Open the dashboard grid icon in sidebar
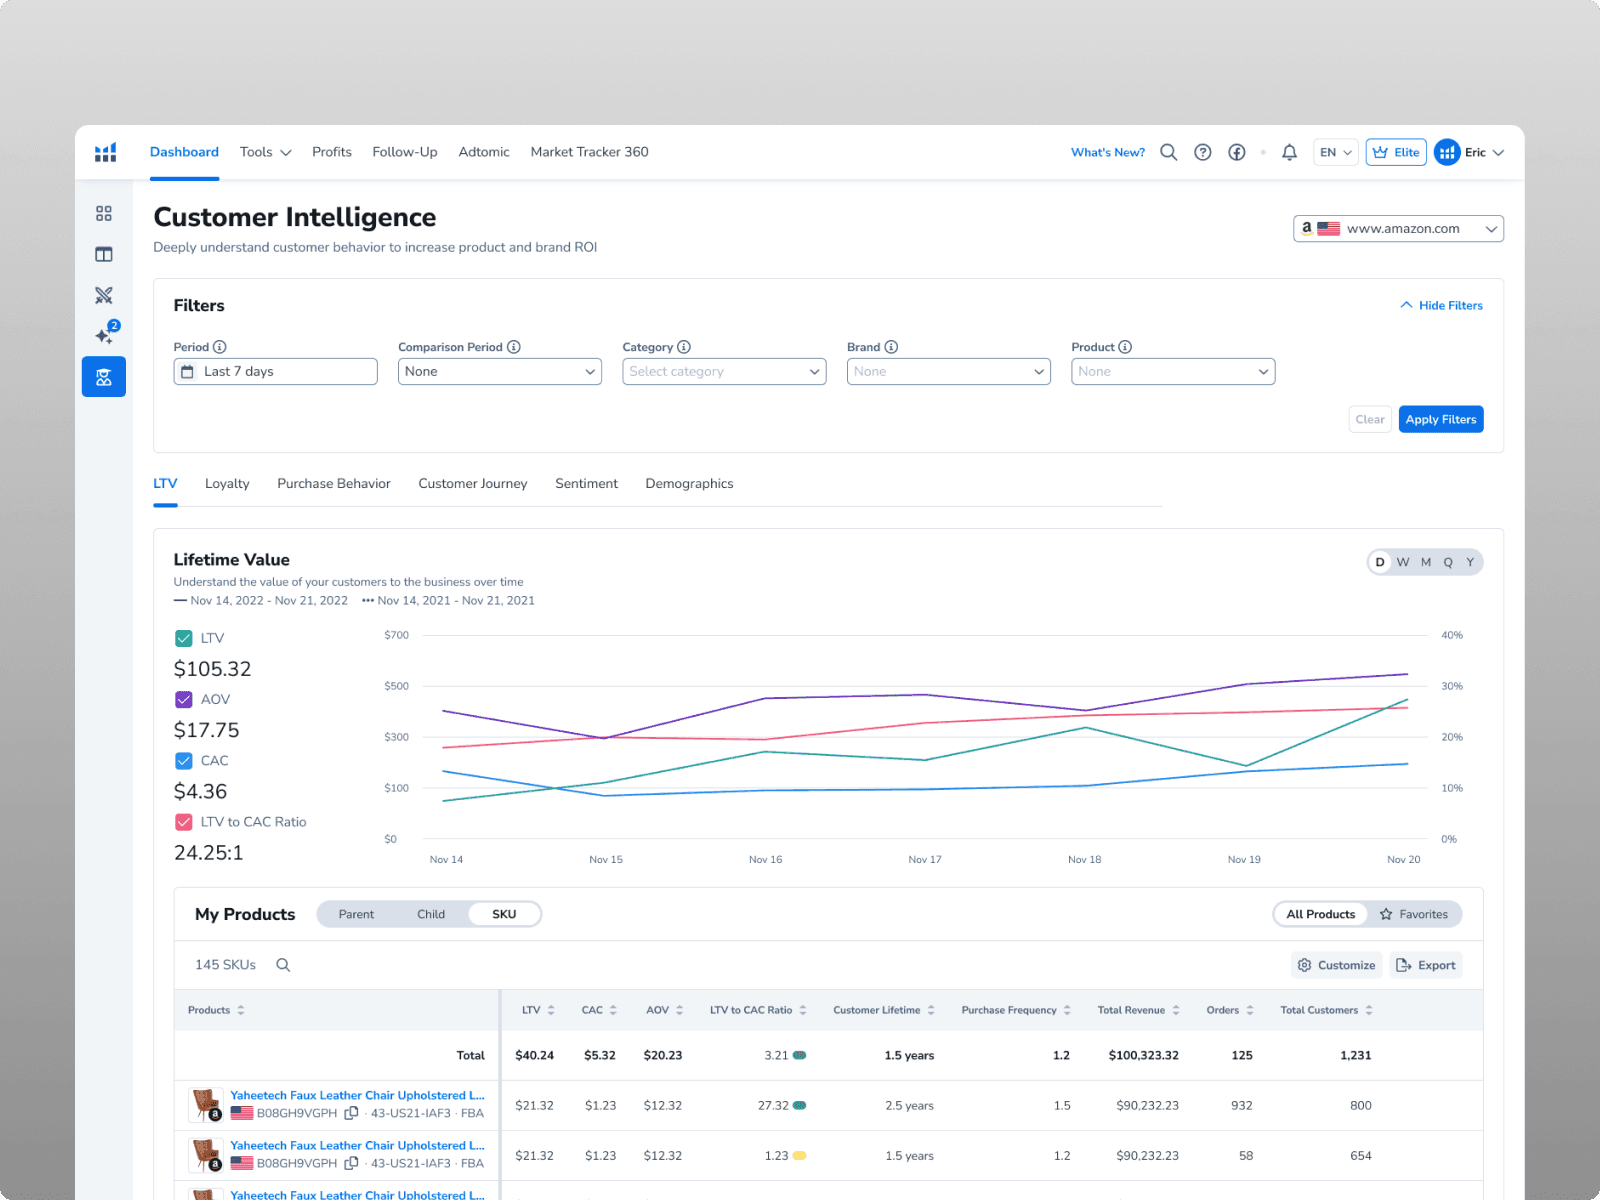This screenshot has width=1600, height=1200. click(x=104, y=214)
